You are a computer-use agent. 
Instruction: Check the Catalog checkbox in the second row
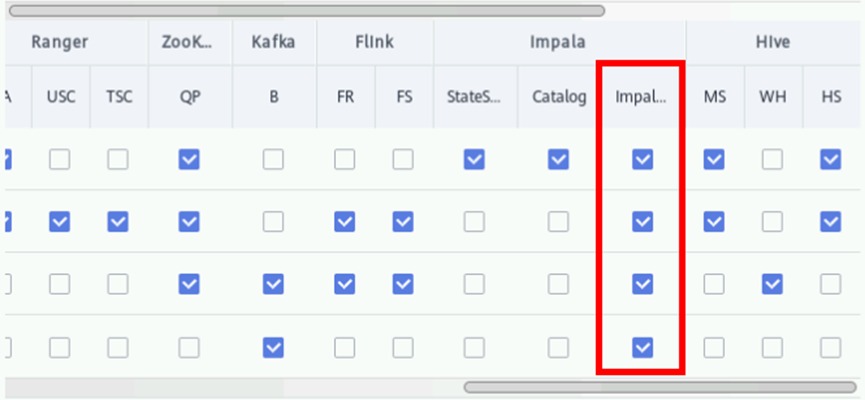pos(558,222)
